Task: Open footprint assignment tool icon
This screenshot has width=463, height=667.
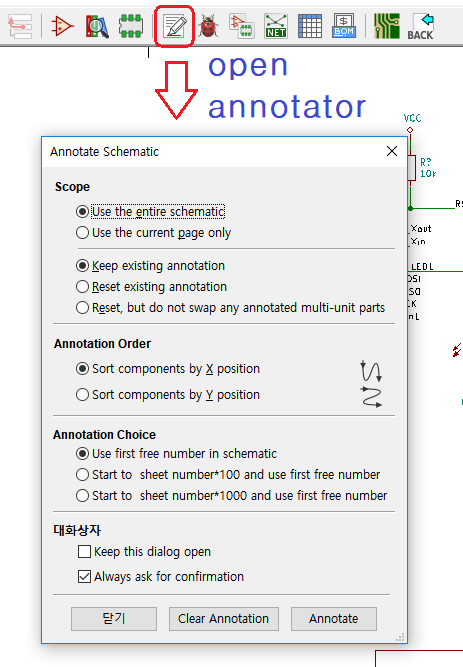Action: pos(242,26)
